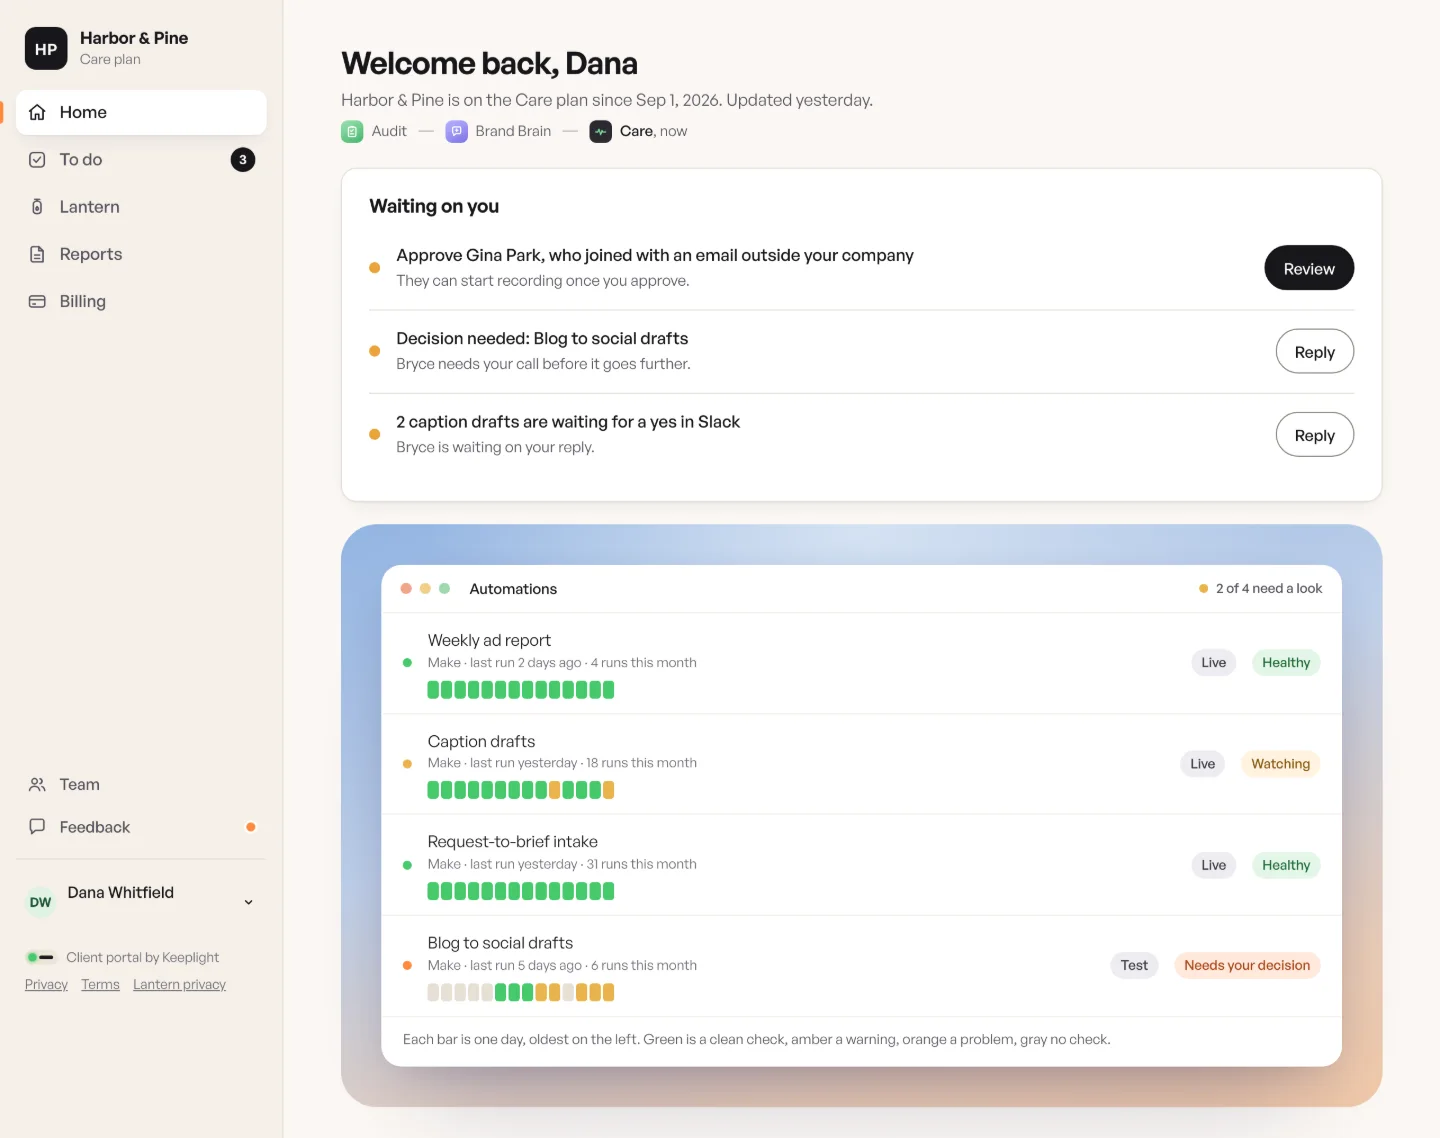Click the Blog to social drafts status bars

521,992
